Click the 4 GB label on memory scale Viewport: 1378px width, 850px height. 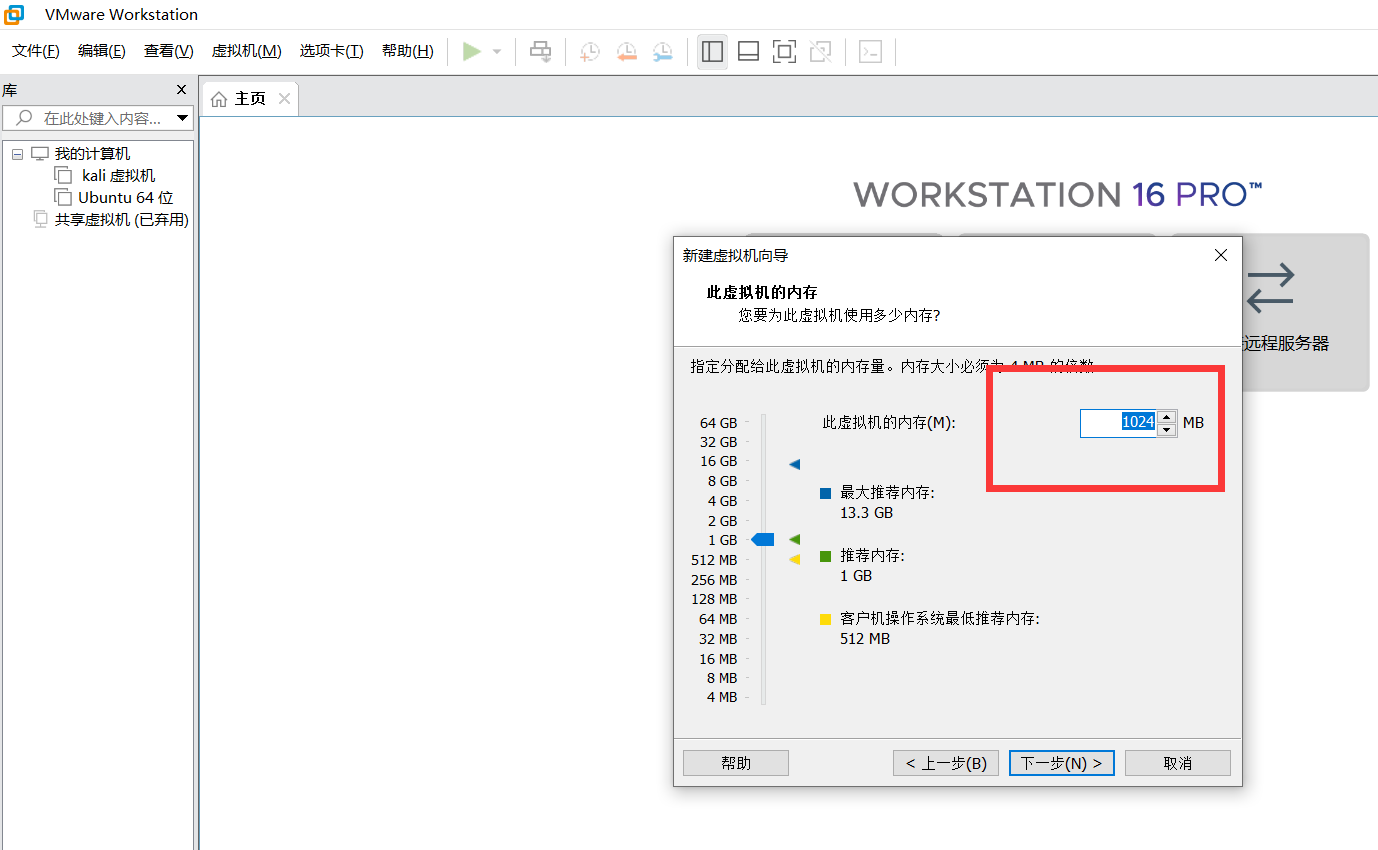[x=722, y=501]
